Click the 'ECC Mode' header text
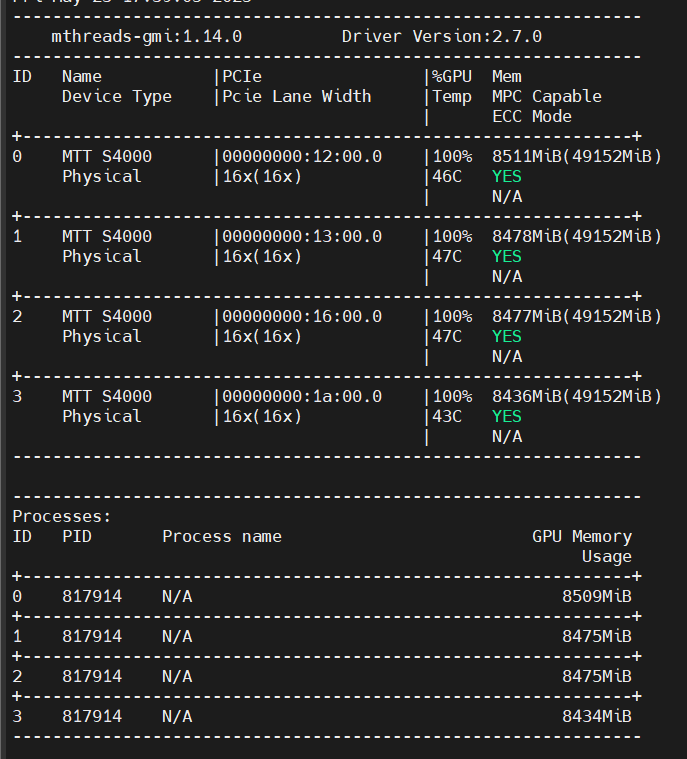Screen dimensions: 687x759 pyautogui.click(x=532, y=117)
